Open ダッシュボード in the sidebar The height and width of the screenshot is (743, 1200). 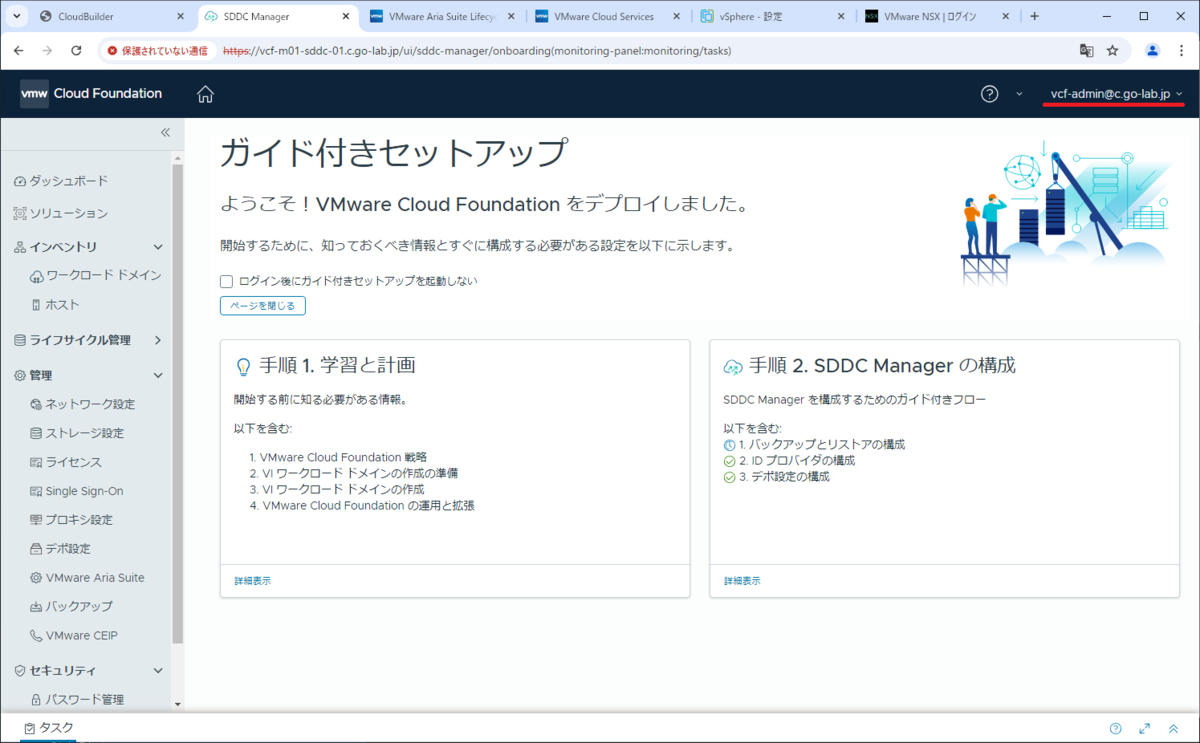pos(61,181)
